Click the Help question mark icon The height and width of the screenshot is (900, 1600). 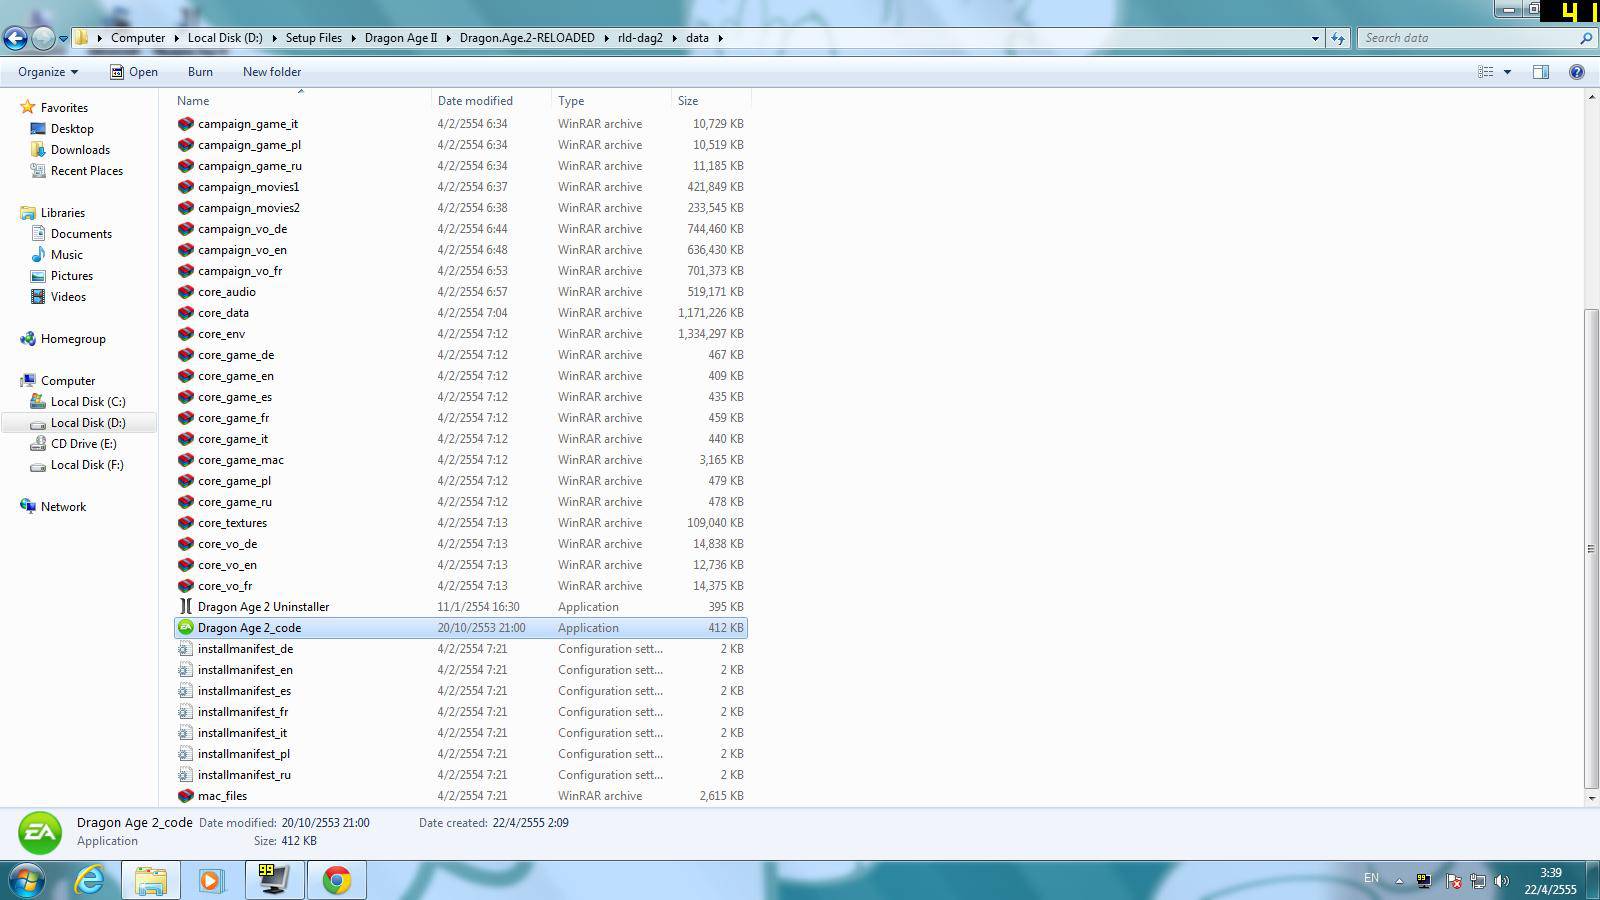tap(1577, 72)
